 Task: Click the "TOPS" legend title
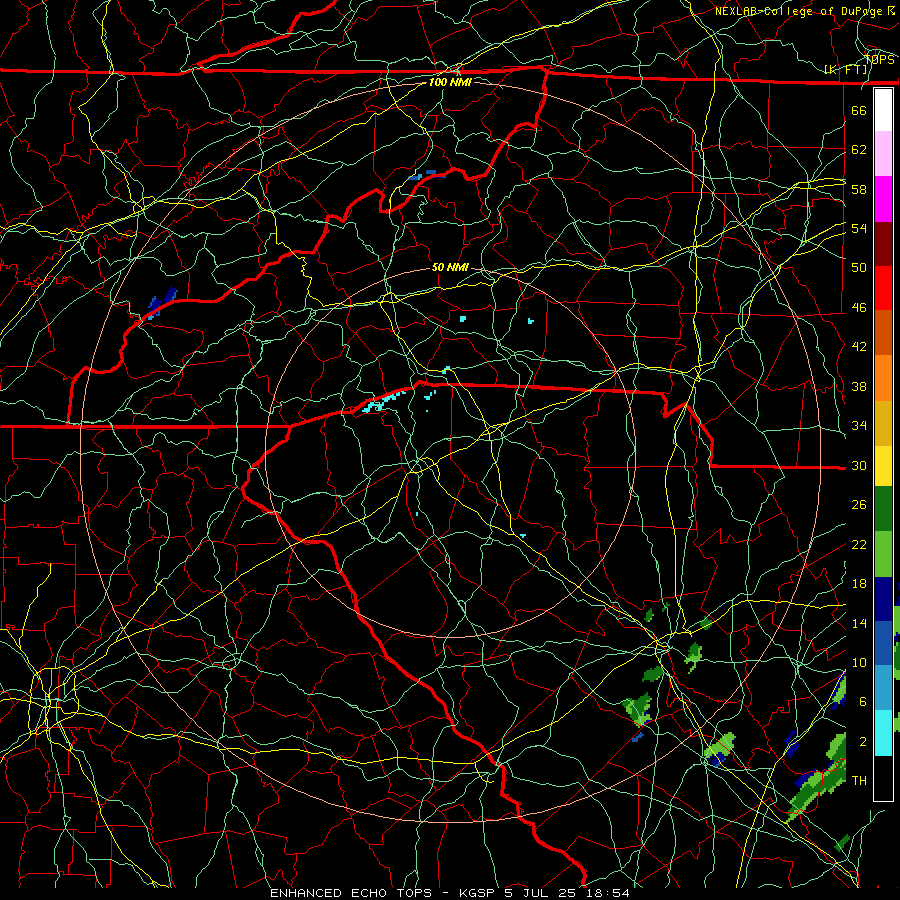[880, 60]
